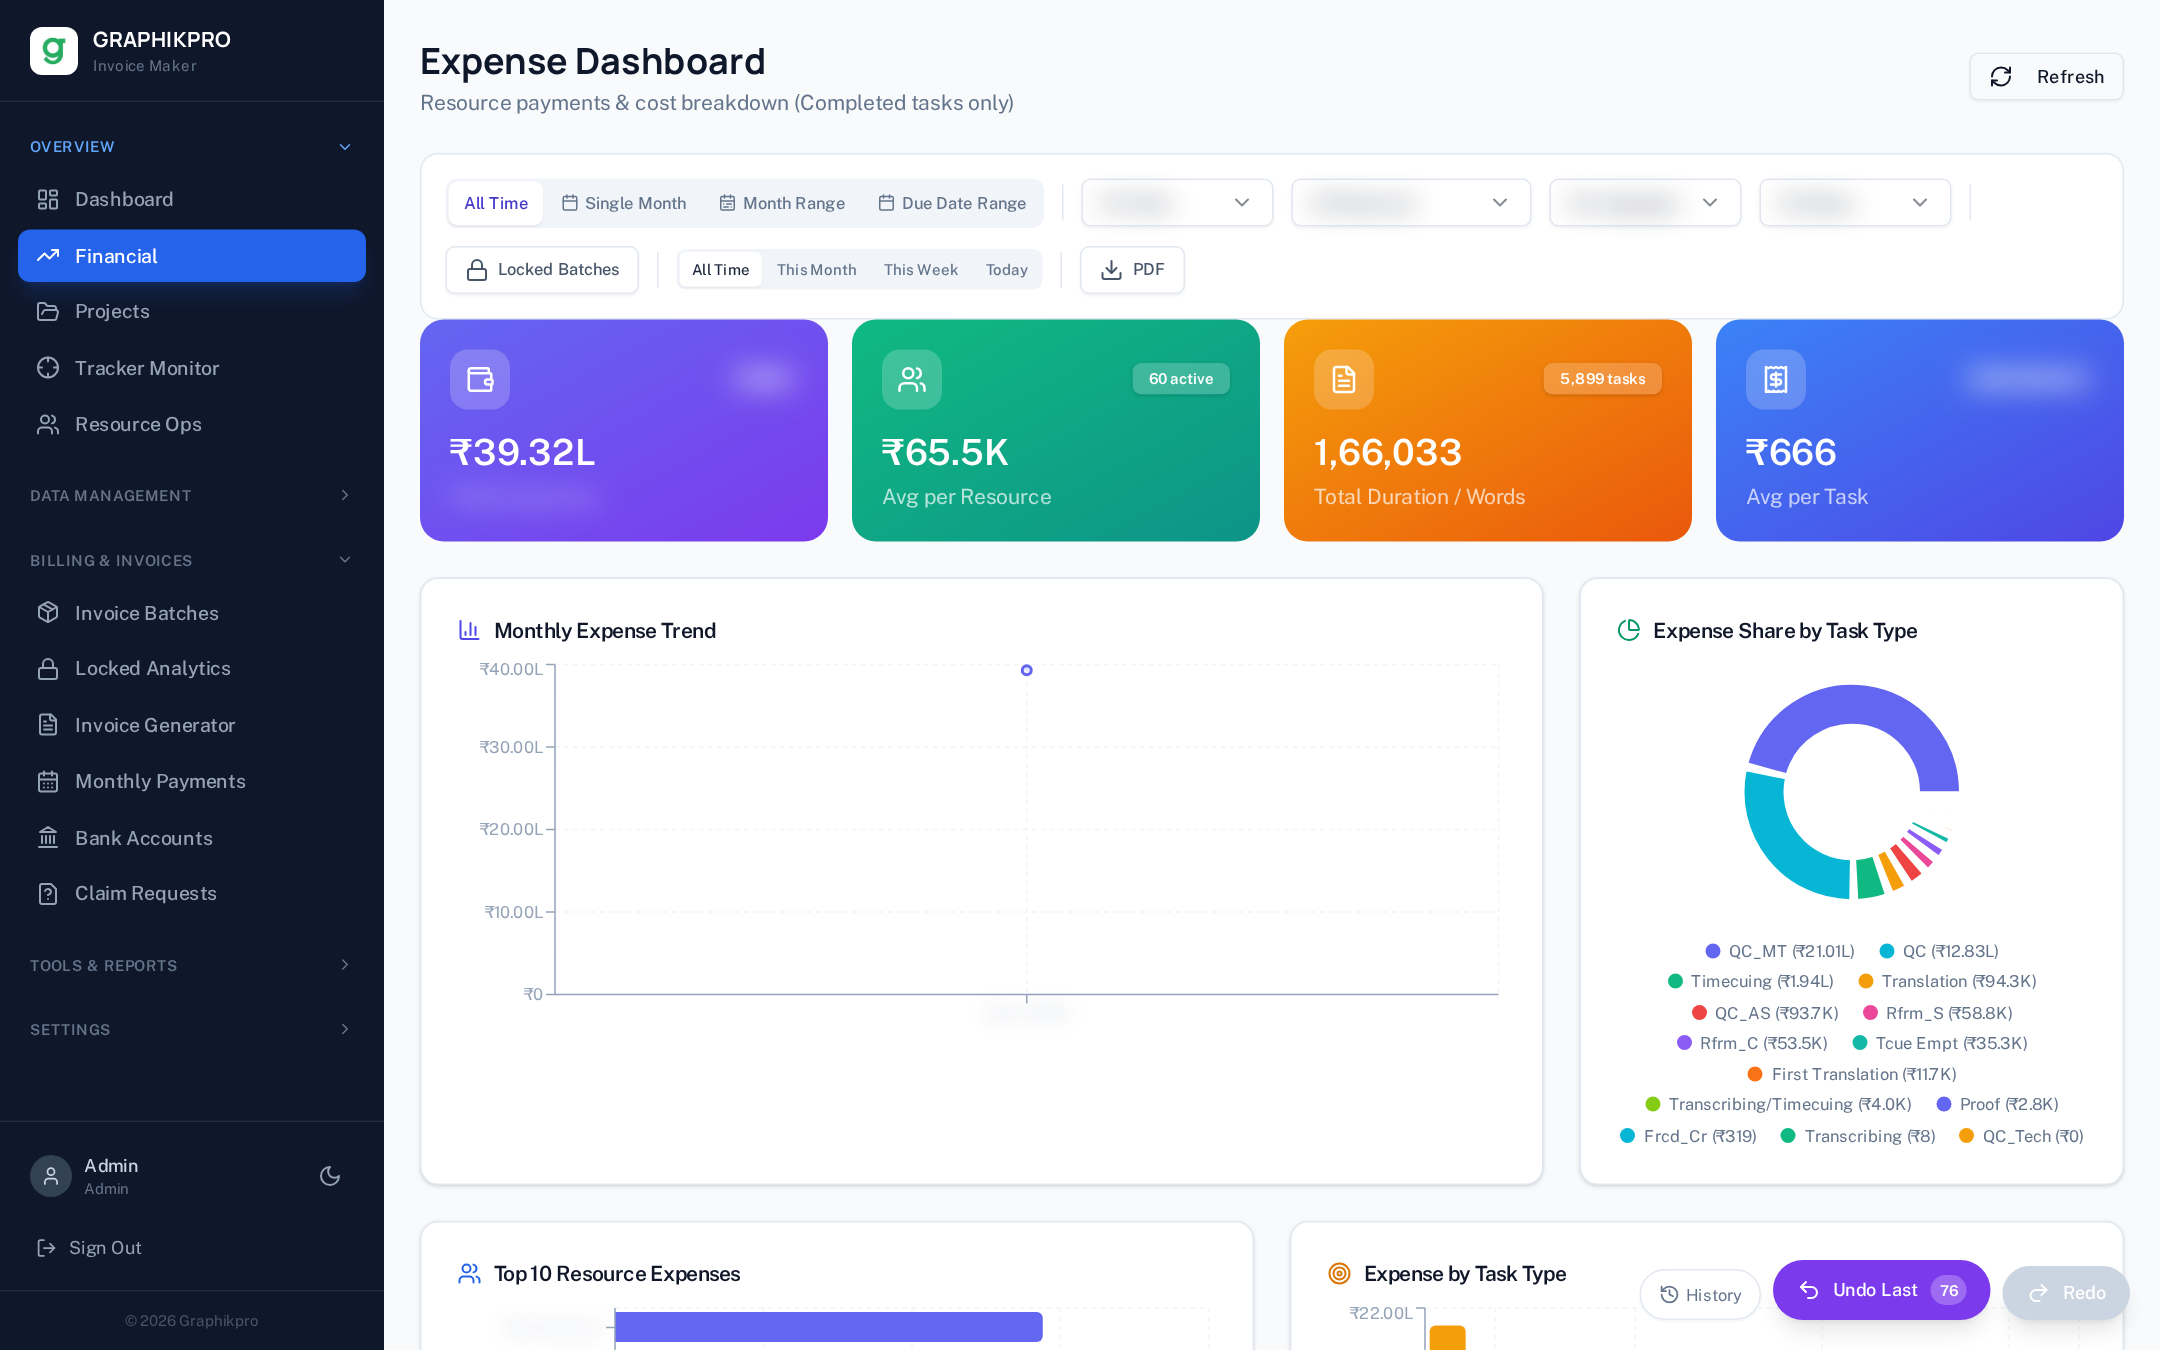Switch to Month Range filter
The height and width of the screenshot is (1350, 2160).
click(x=782, y=203)
